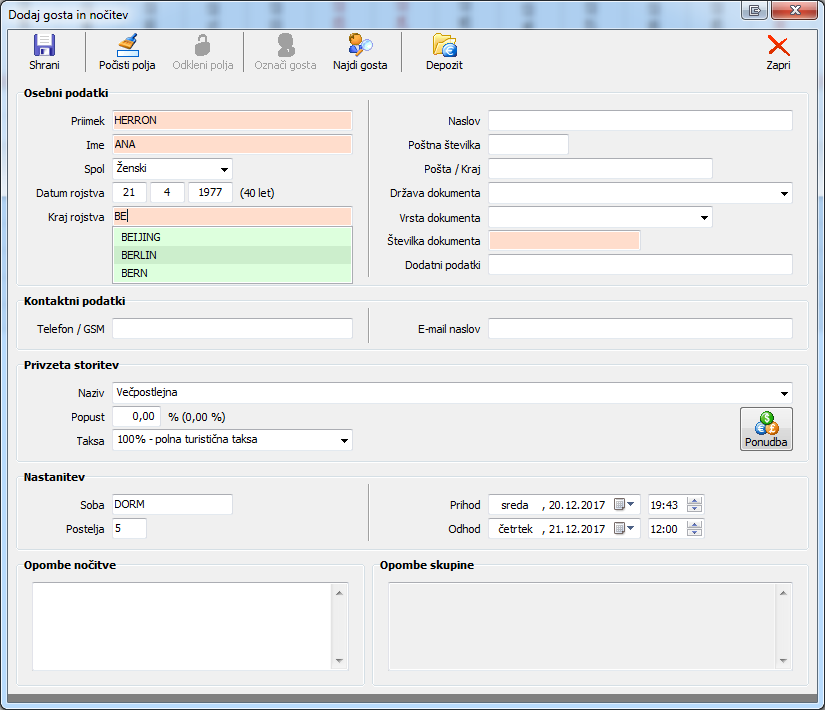Focus the Telefon / GSM field
The height and width of the screenshot is (710, 825).
[232, 329]
